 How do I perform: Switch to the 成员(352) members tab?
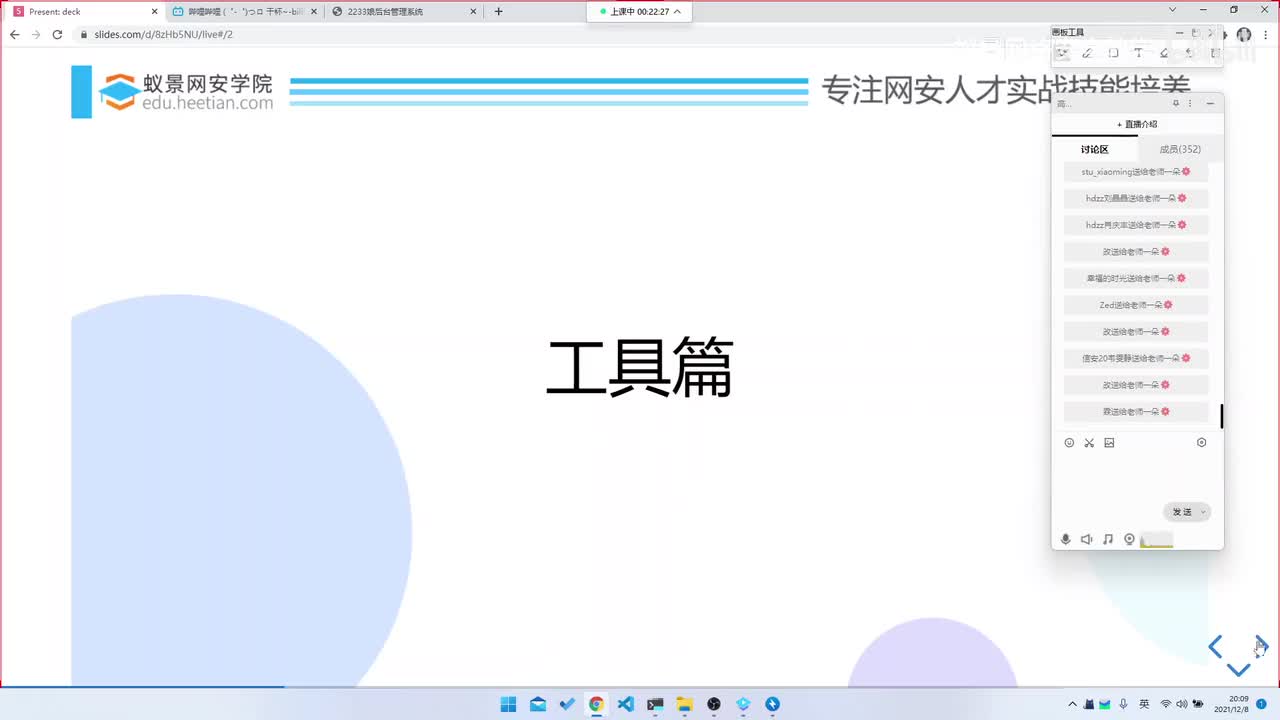coord(1180,149)
